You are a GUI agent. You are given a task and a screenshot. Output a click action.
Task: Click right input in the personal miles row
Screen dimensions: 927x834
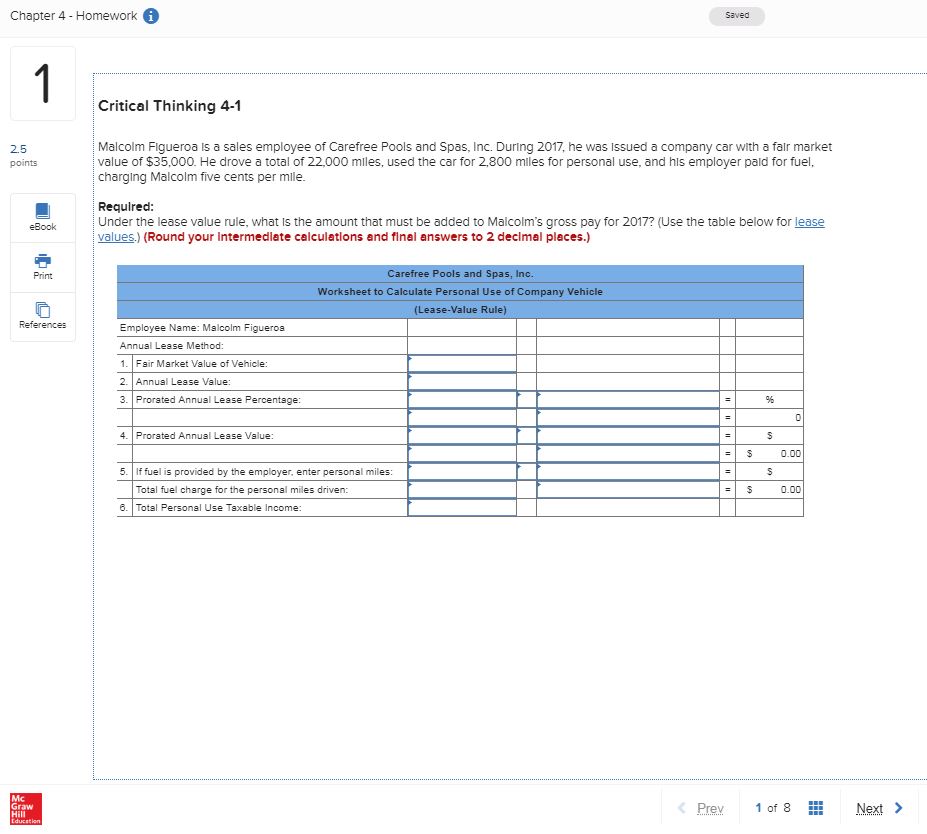point(628,472)
